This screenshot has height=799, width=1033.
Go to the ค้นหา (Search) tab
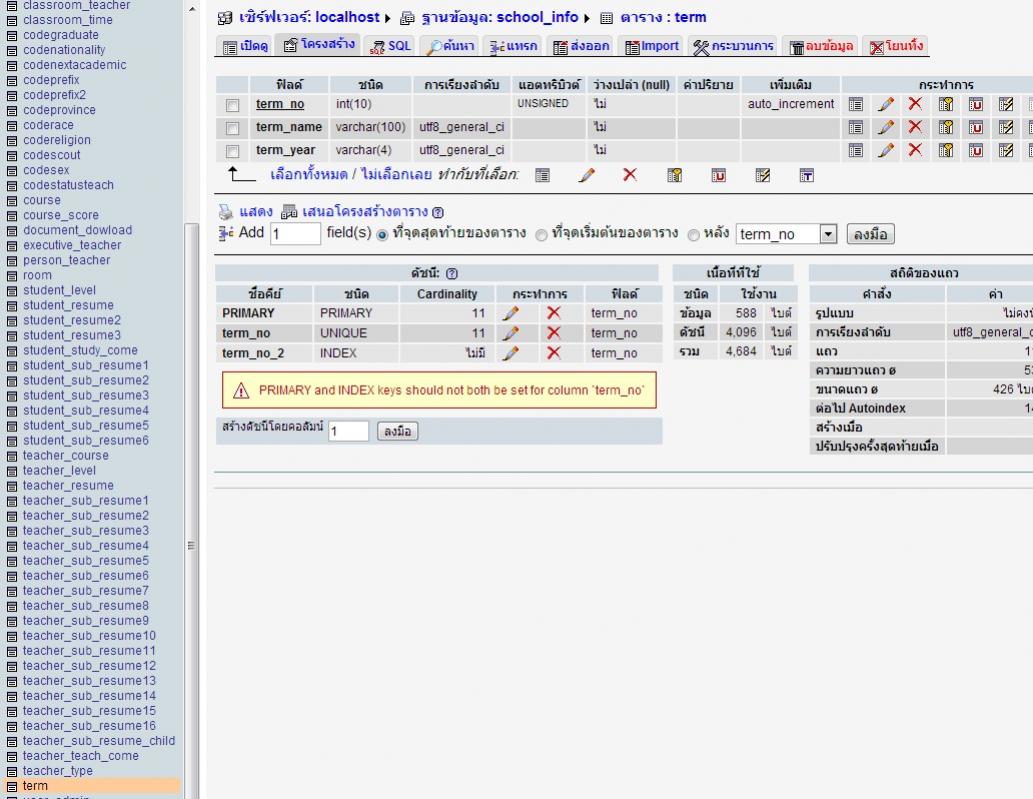pyautogui.click(x=451, y=46)
